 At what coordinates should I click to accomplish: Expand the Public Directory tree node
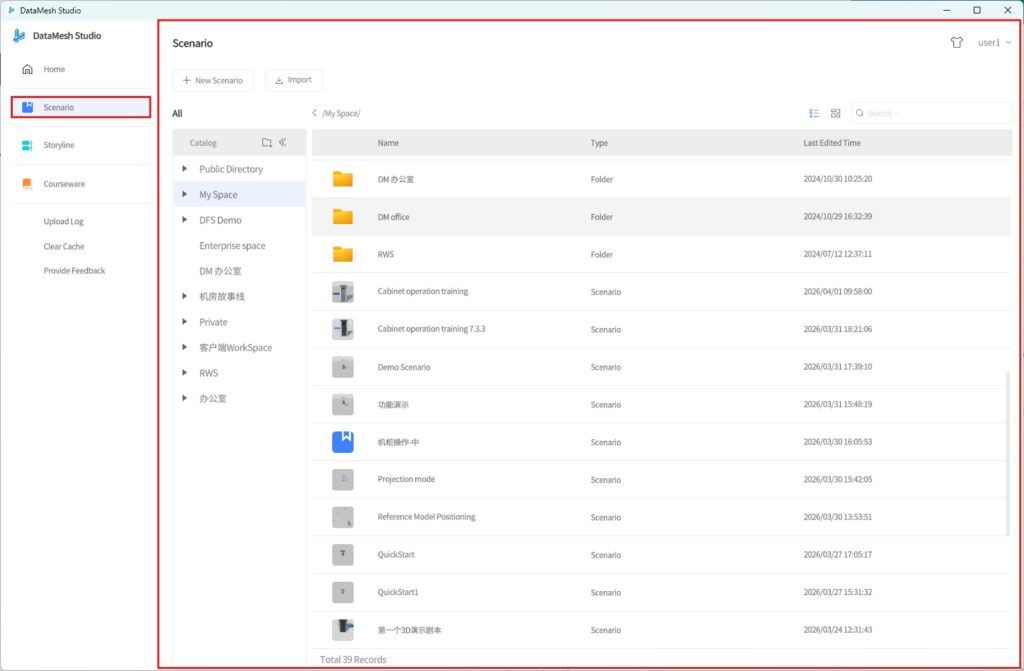pos(185,169)
